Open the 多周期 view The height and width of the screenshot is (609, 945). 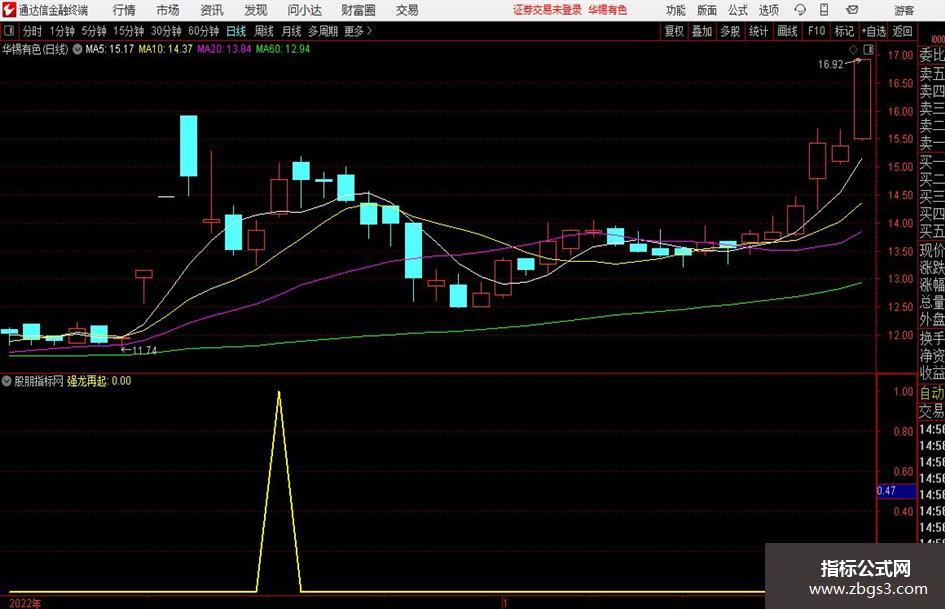(x=323, y=31)
